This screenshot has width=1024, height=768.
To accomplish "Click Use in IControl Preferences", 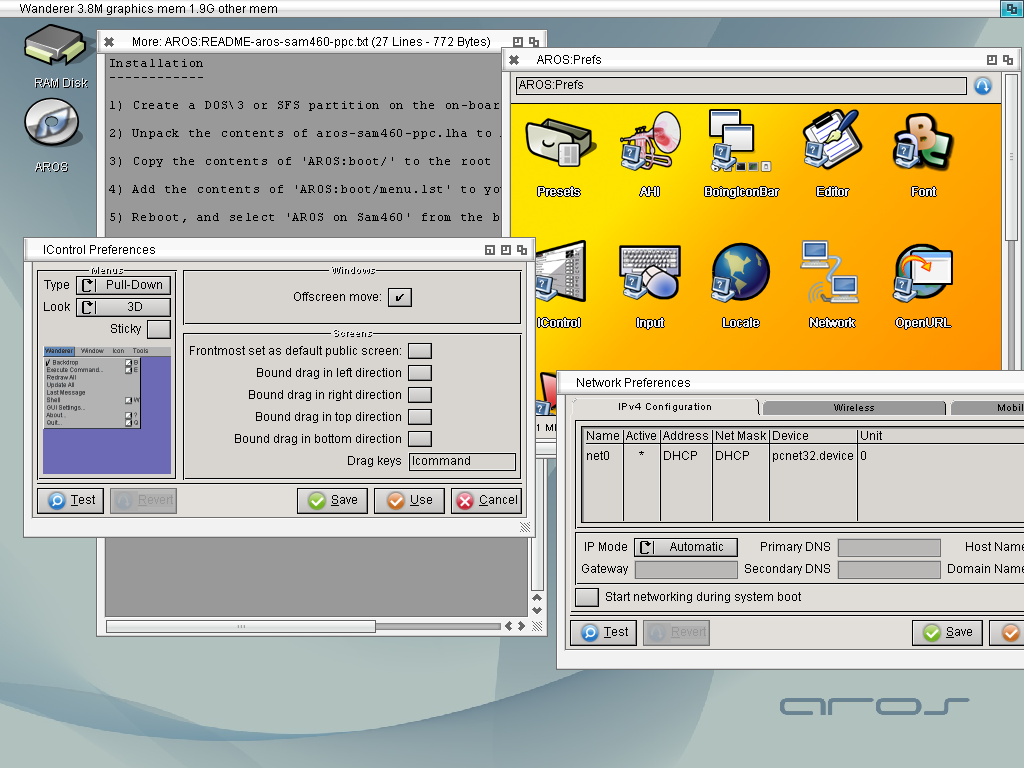I will point(409,500).
